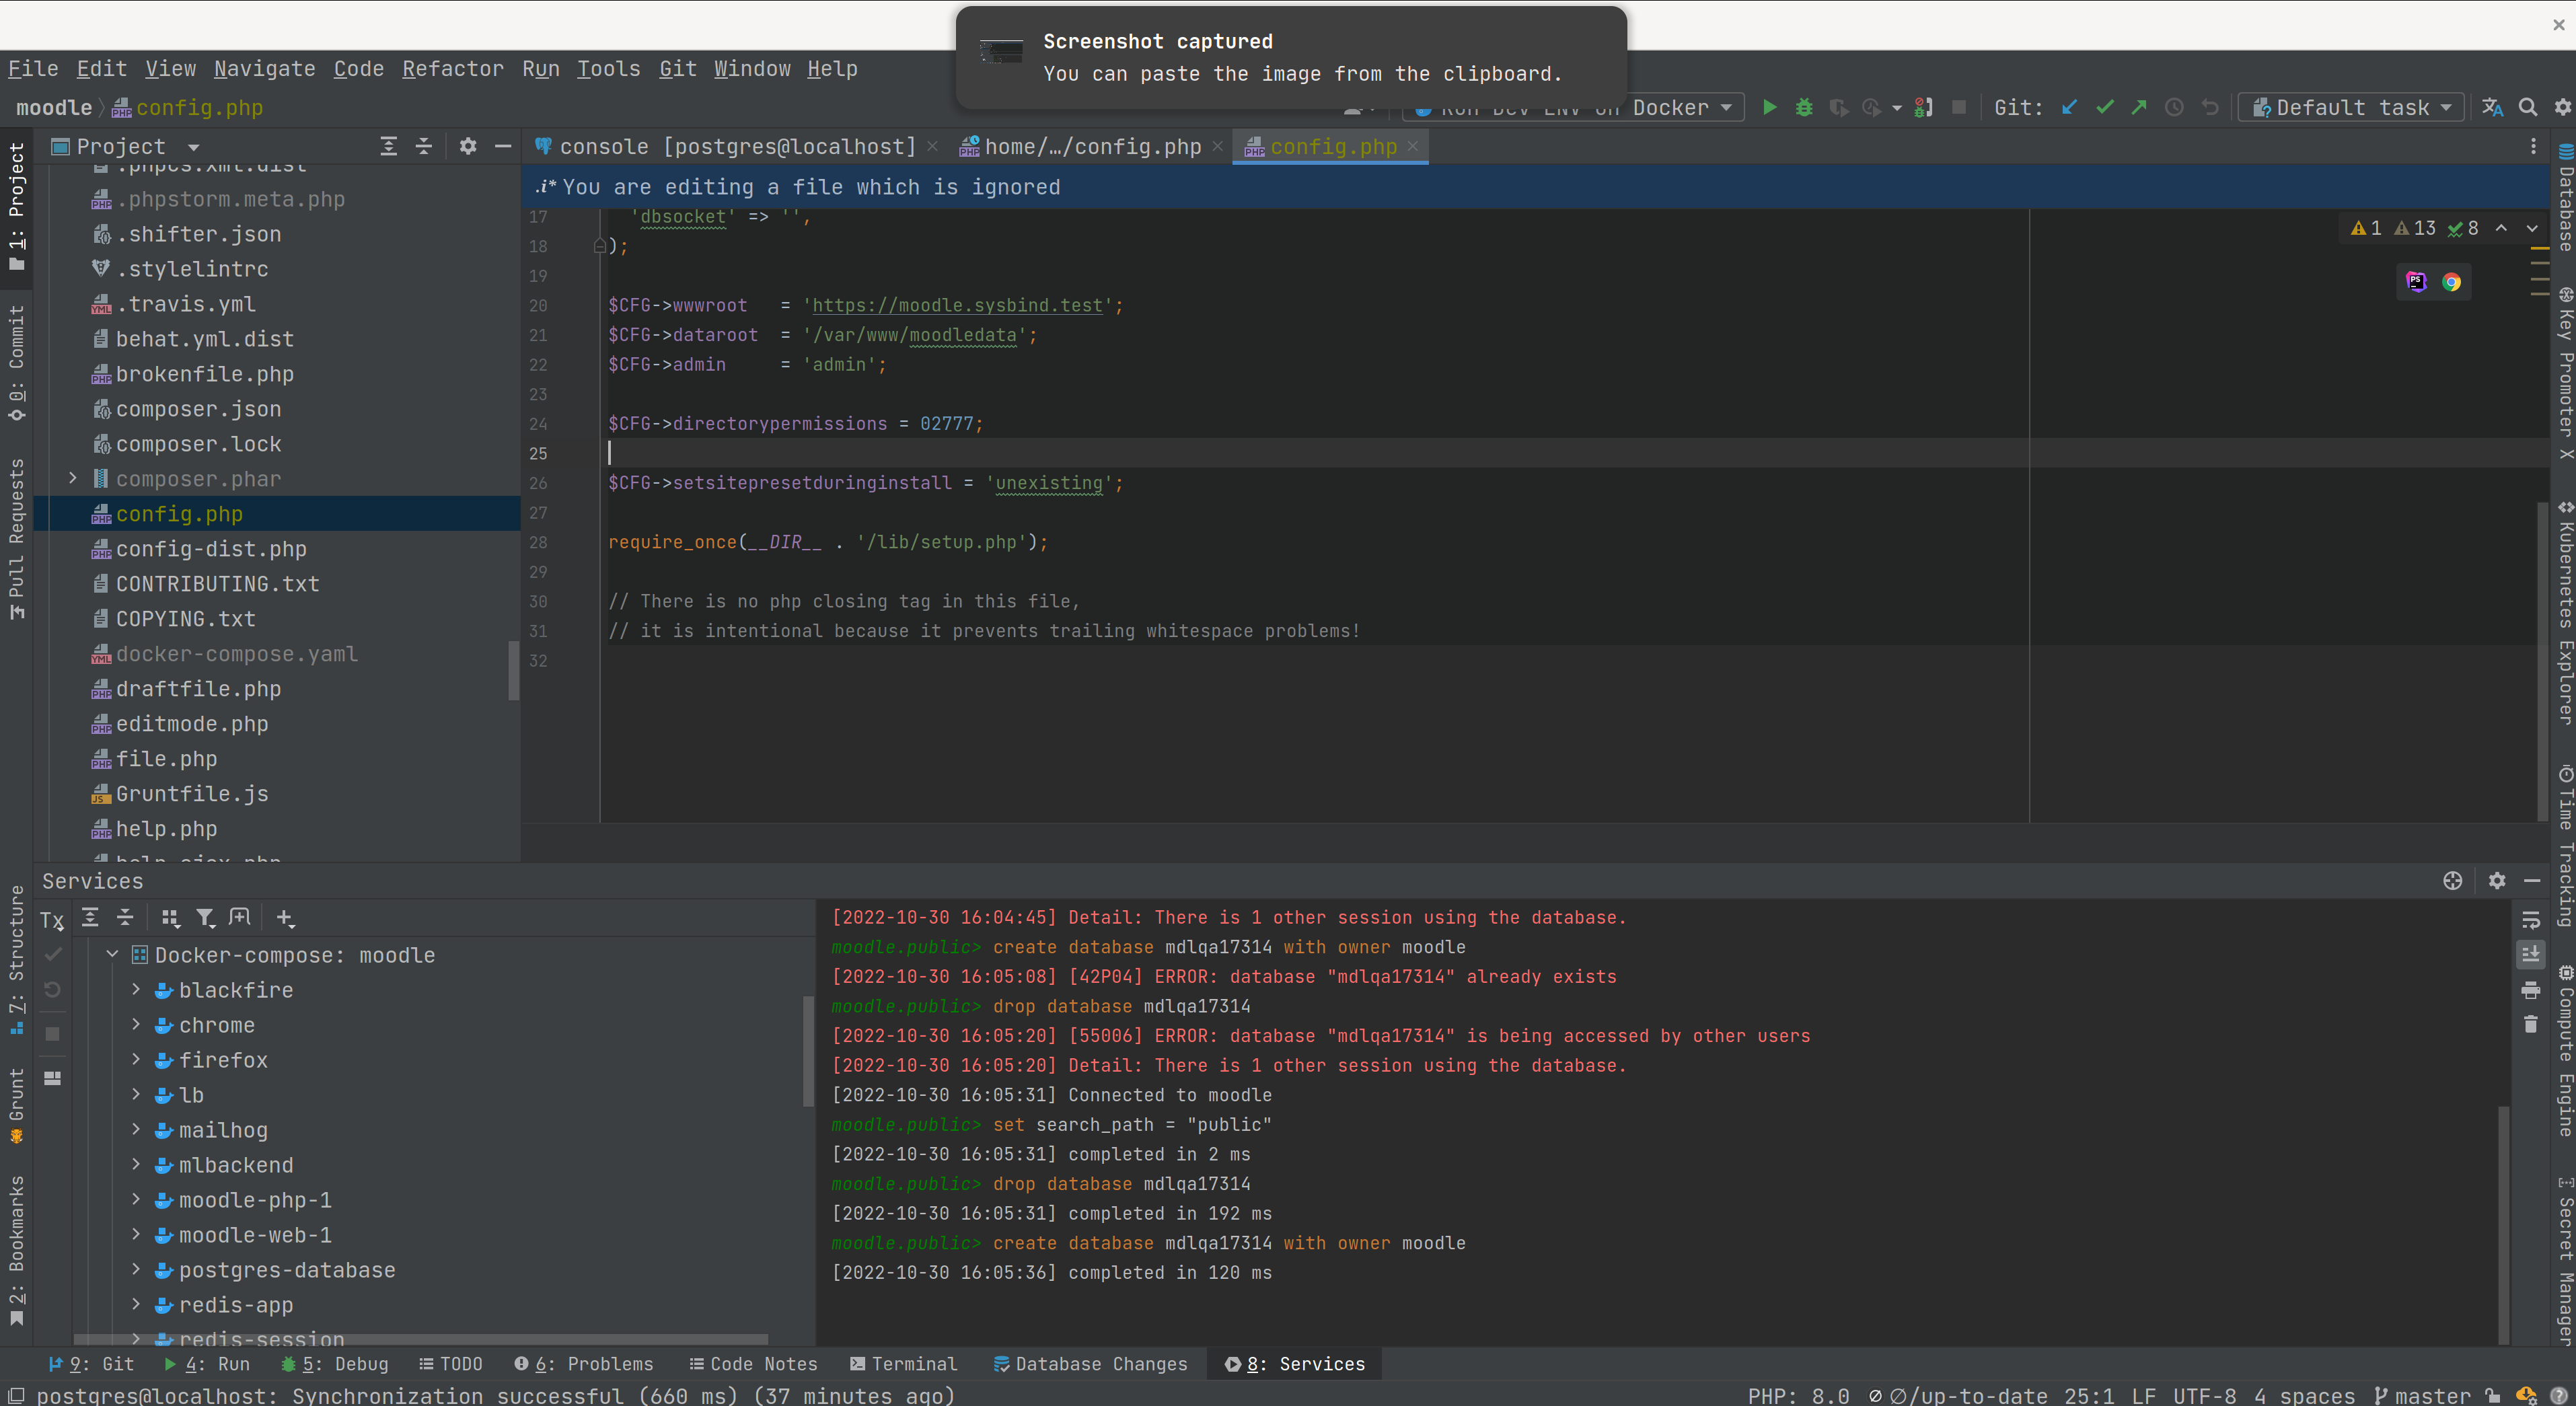2576x1406 pixels.
Task: Click the listen for PHP debug connections icon
Action: (1923, 107)
